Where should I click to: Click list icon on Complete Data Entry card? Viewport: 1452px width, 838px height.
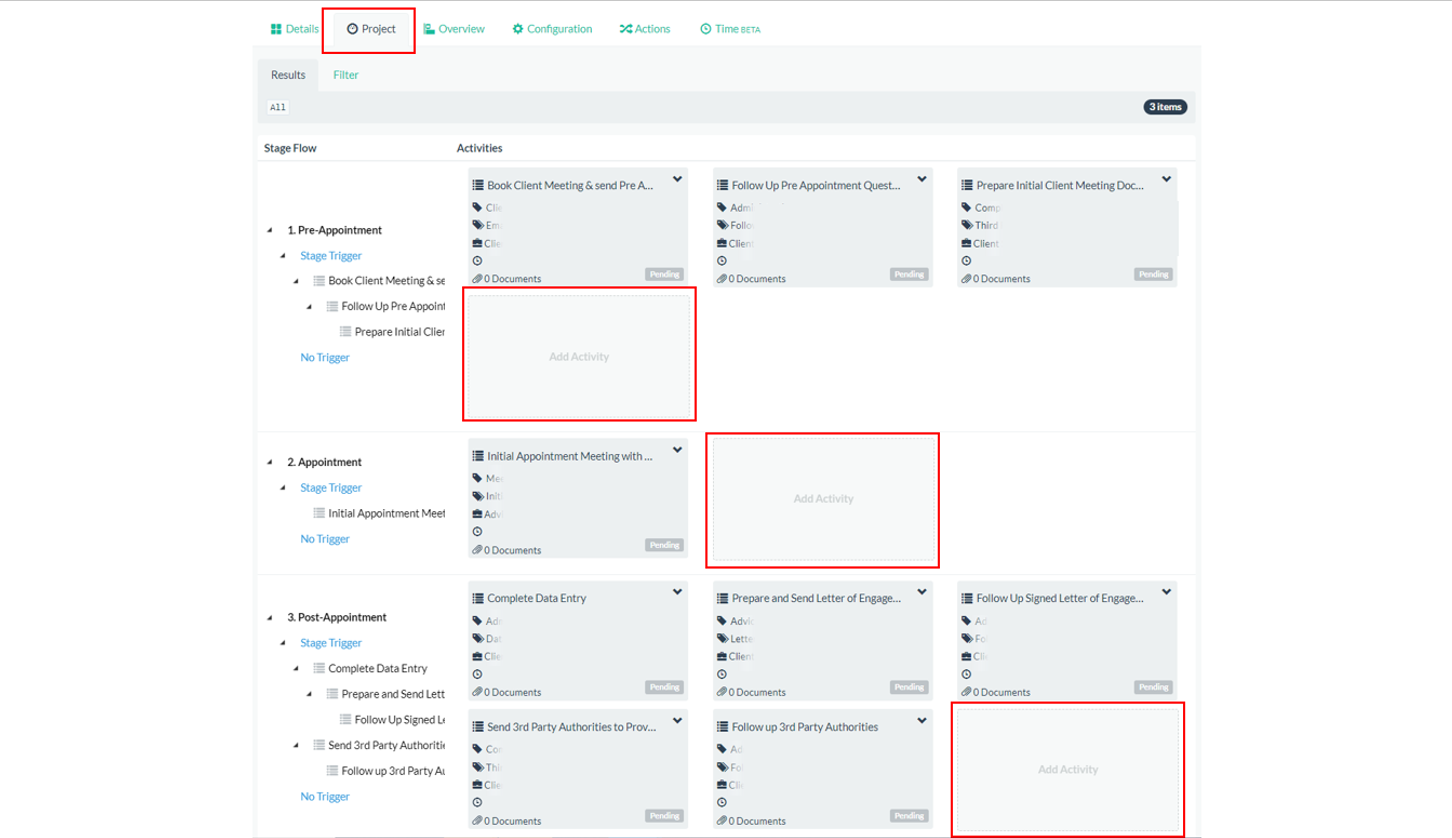click(x=477, y=599)
